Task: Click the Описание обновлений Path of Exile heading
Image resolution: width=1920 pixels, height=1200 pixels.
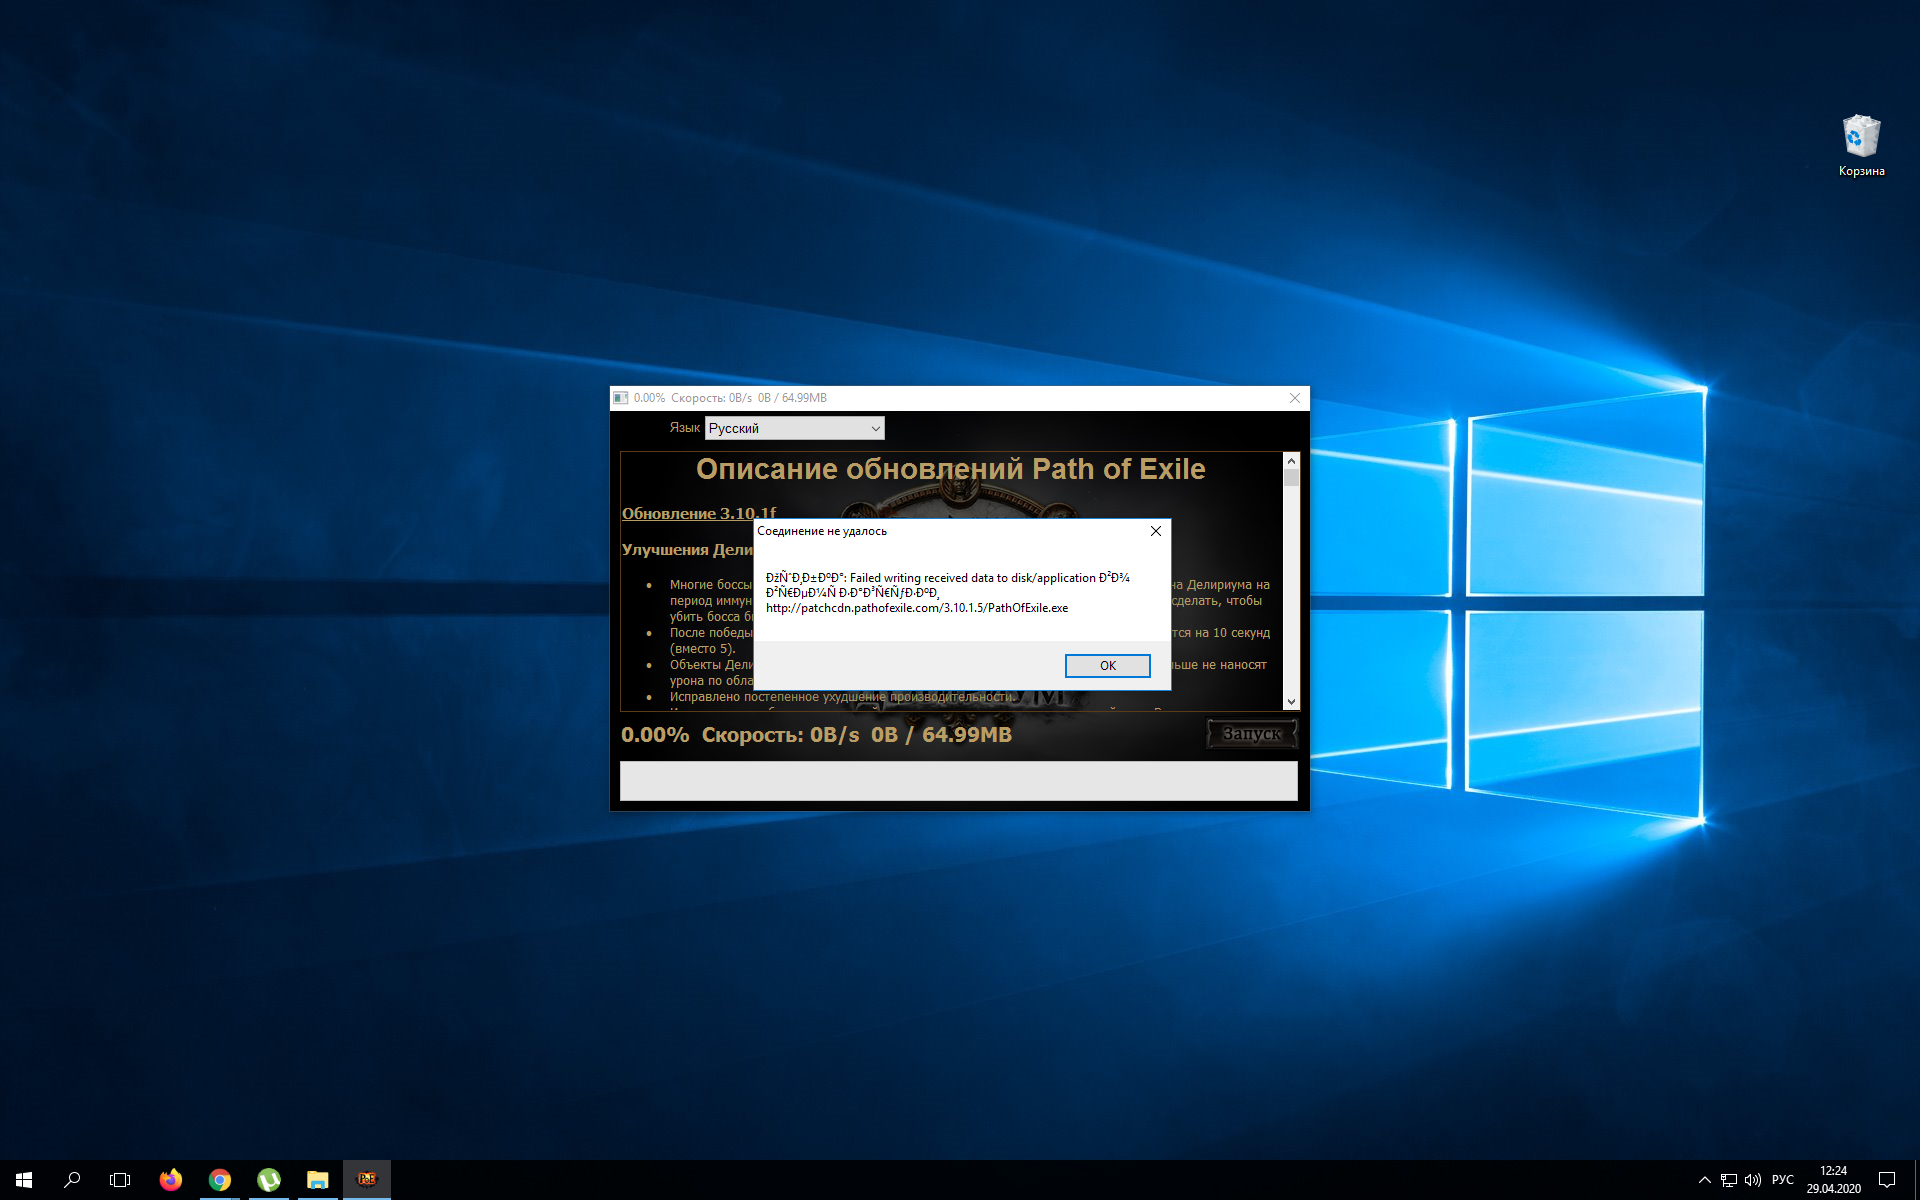Action: (951, 469)
